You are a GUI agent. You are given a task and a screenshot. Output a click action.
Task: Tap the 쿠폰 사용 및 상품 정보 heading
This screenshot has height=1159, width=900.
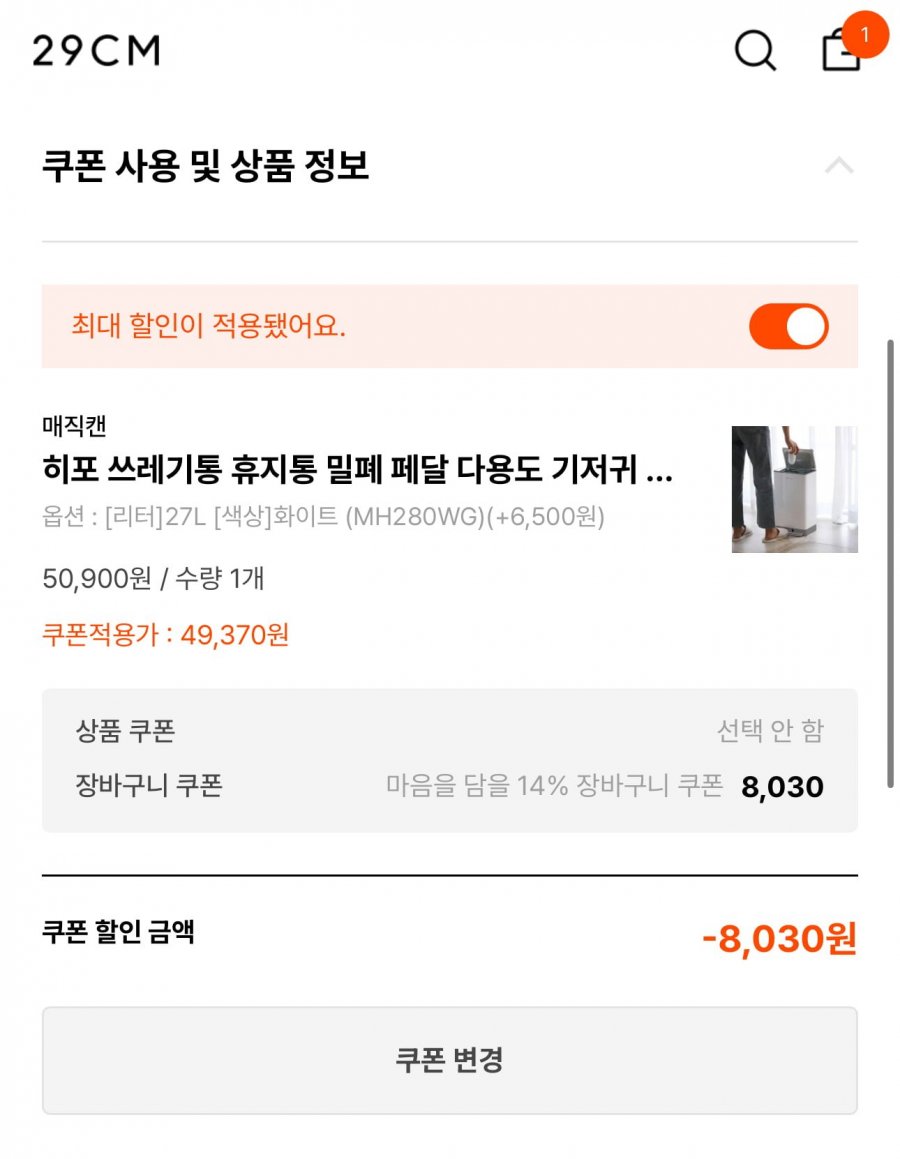click(206, 166)
